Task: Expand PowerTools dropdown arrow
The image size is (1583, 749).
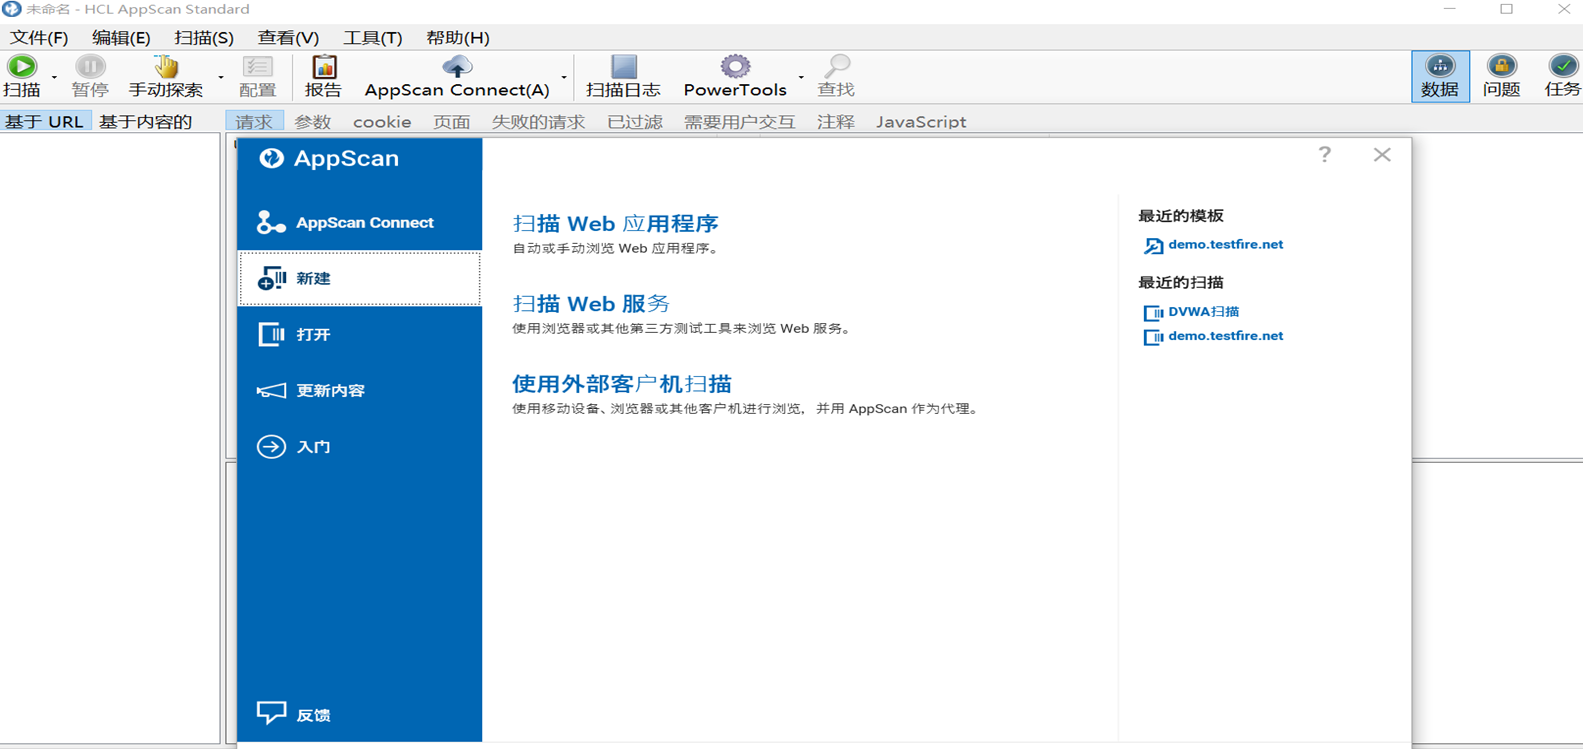Action: [x=801, y=78]
